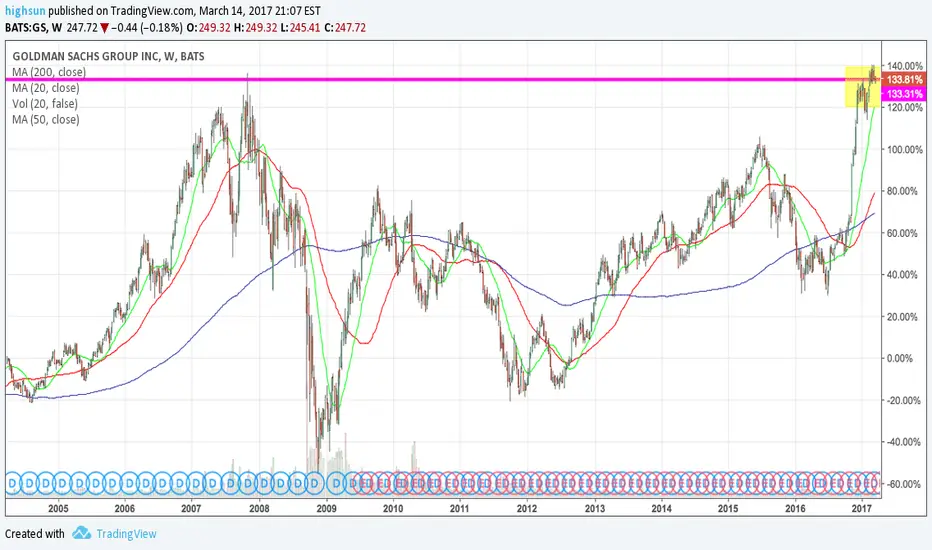Click the 140.00% axis label
The width and height of the screenshot is (932, 550).
tap(905, 65)
